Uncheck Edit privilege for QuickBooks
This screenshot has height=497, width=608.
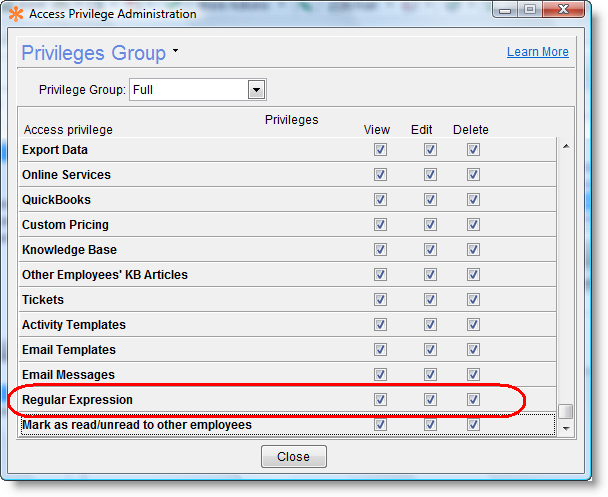430,200
